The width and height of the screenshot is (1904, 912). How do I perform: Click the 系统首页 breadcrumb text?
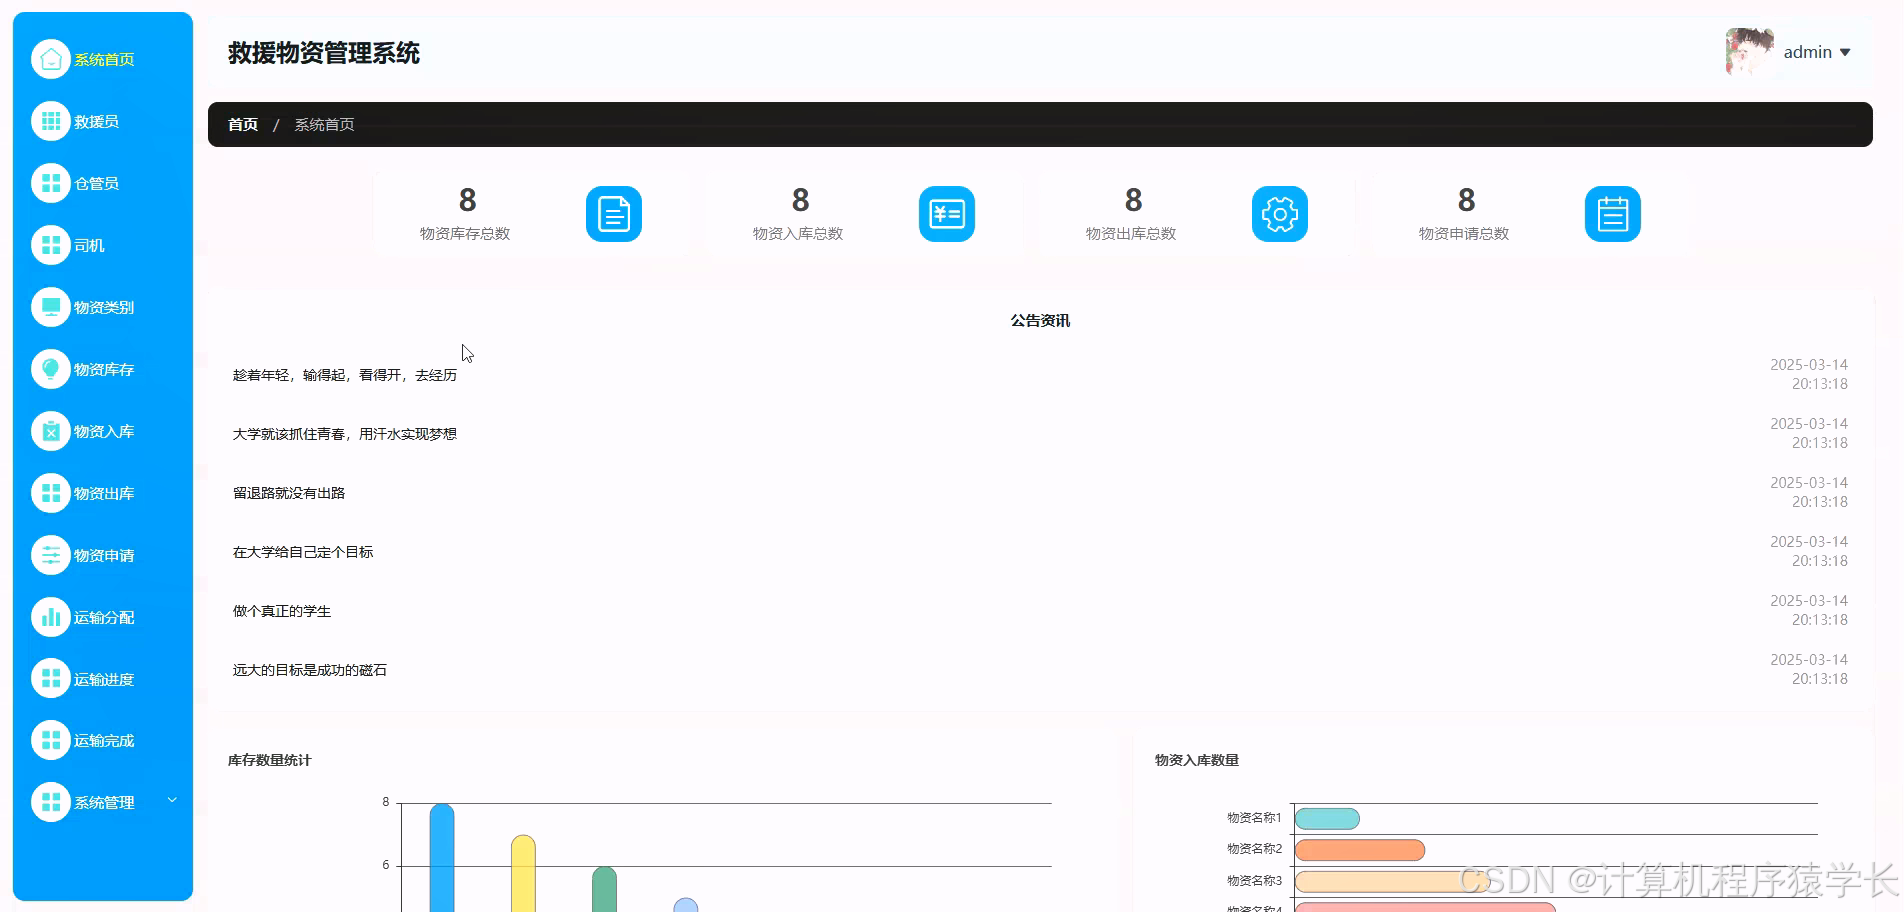[324, 125]
